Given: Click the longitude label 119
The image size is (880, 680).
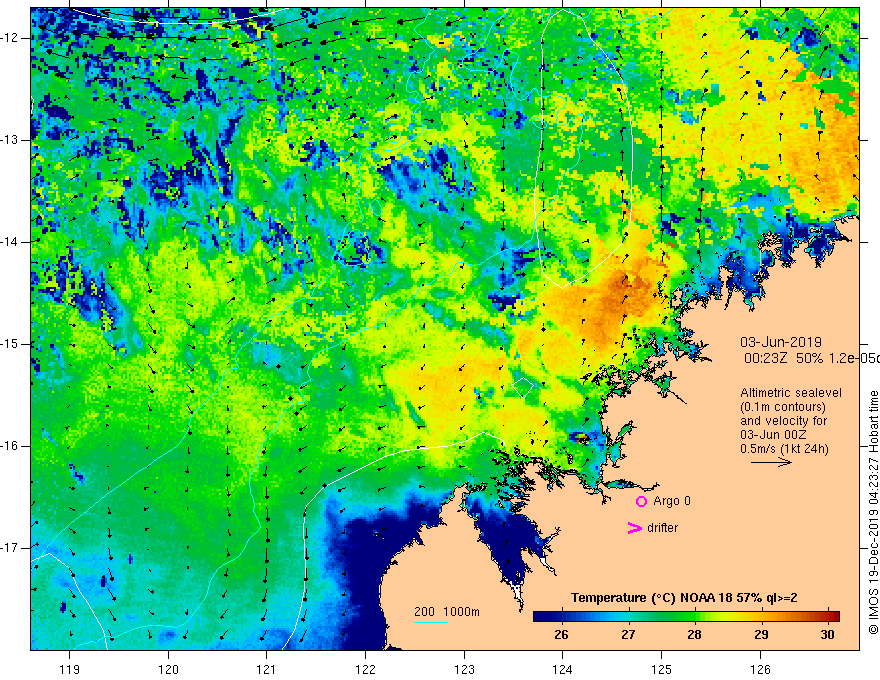Looking at the screenshot, I should pyautogui.click(x=70, y=669).
